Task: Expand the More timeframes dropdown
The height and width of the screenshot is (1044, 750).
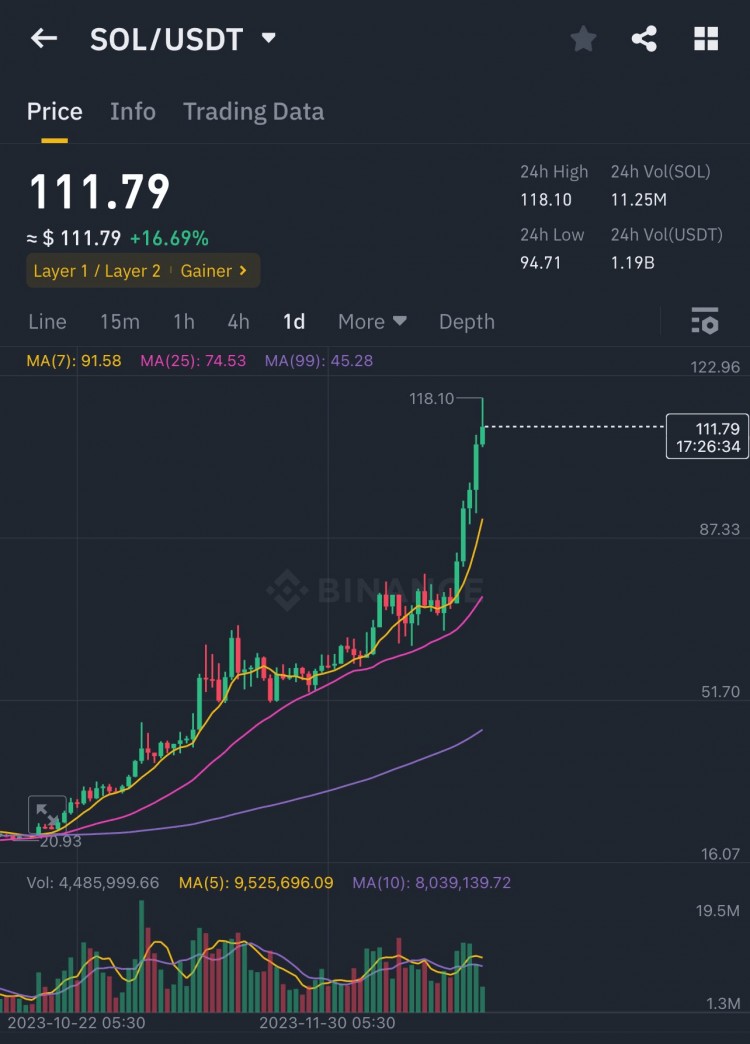Action: pyautogui.click(x=372, y=322)
